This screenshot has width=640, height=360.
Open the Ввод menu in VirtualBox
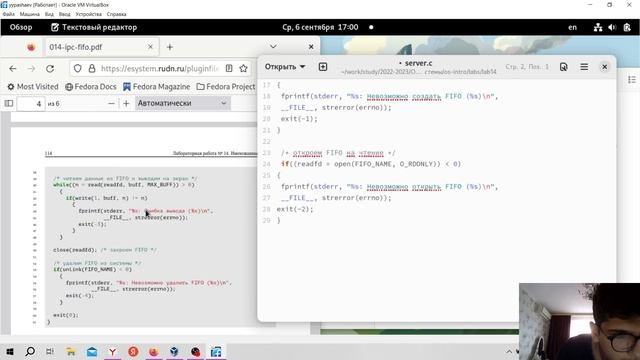tap(64, 14)
